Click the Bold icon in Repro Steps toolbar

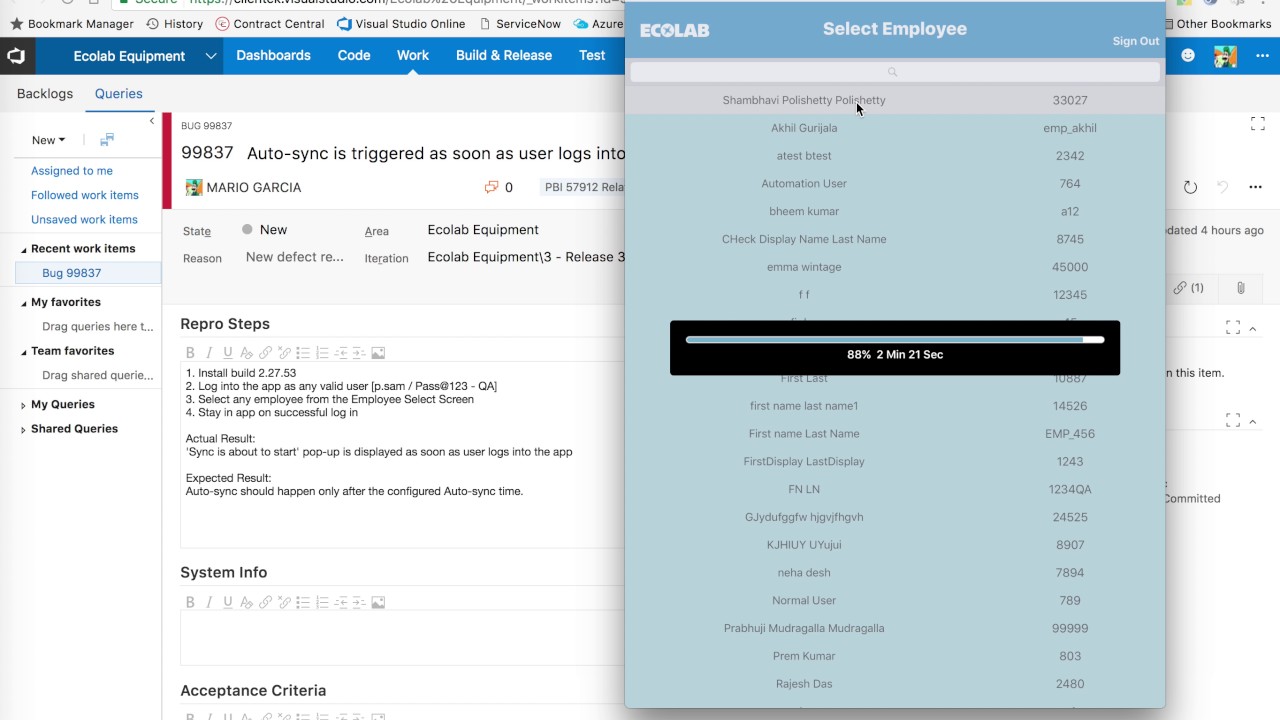190,353
